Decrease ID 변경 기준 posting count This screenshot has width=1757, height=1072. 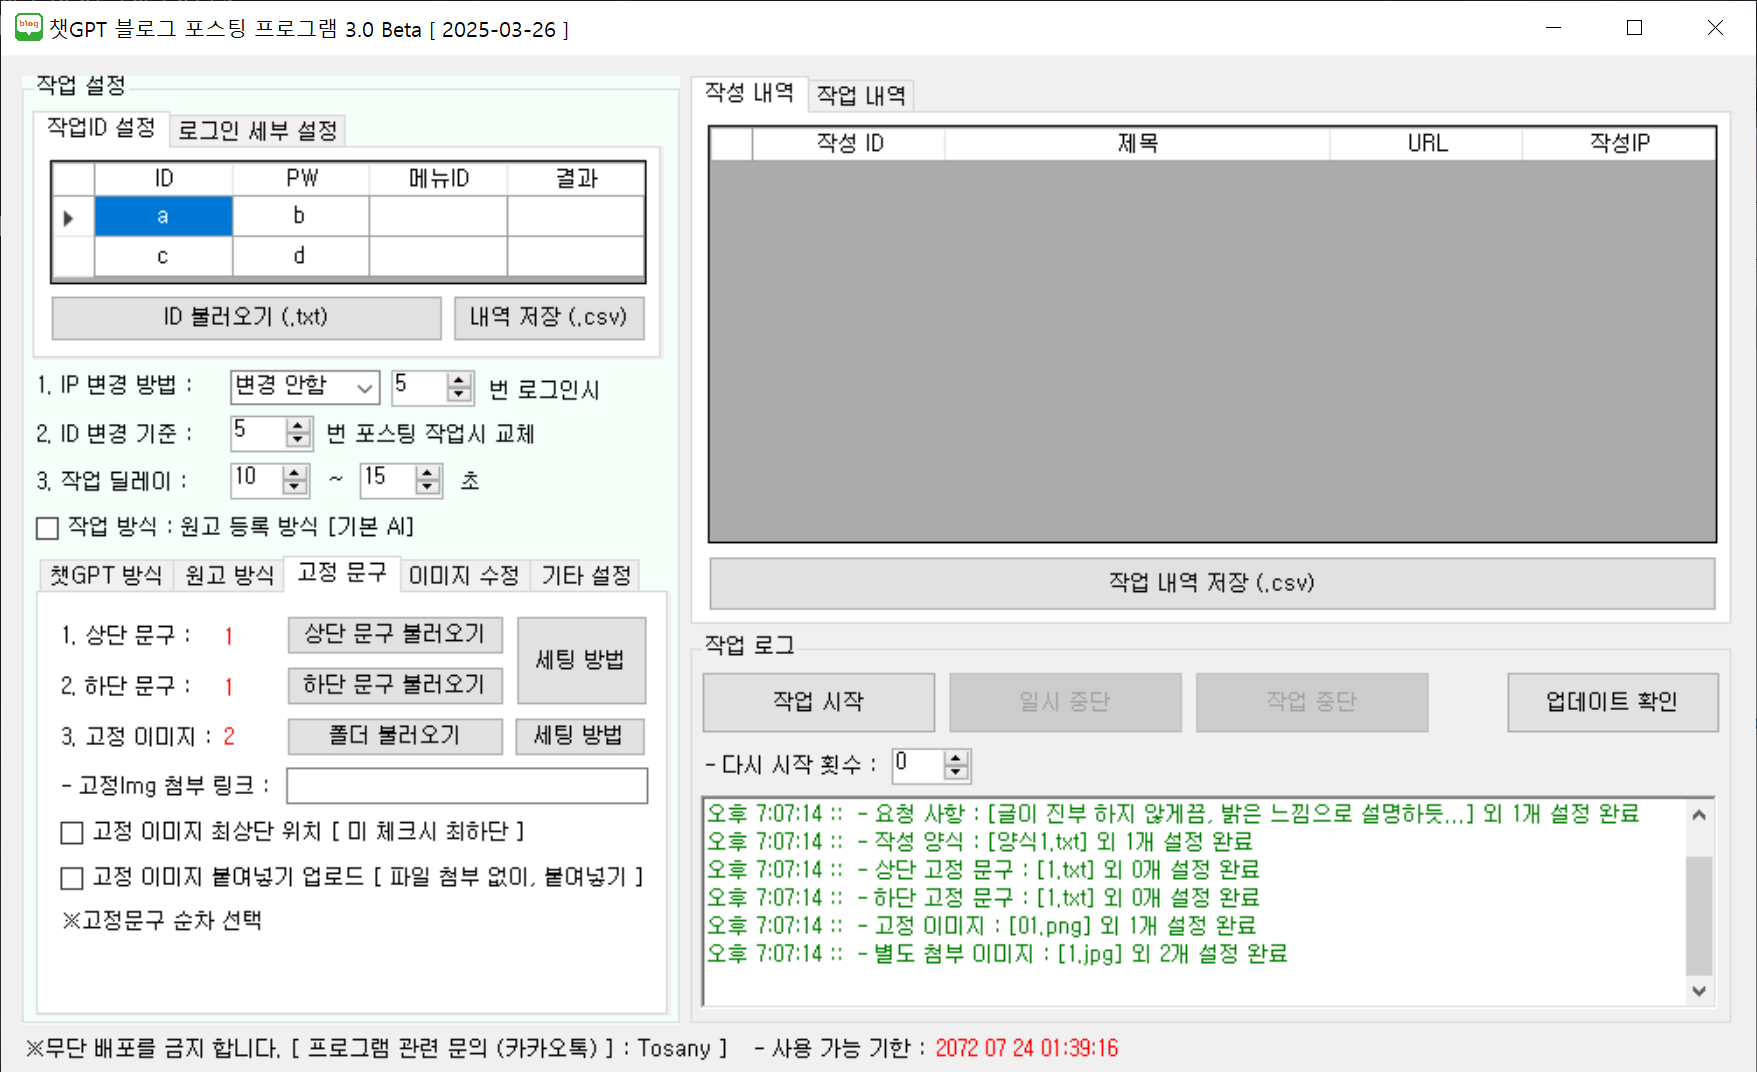pyautogui.click(x=297, y=441)
